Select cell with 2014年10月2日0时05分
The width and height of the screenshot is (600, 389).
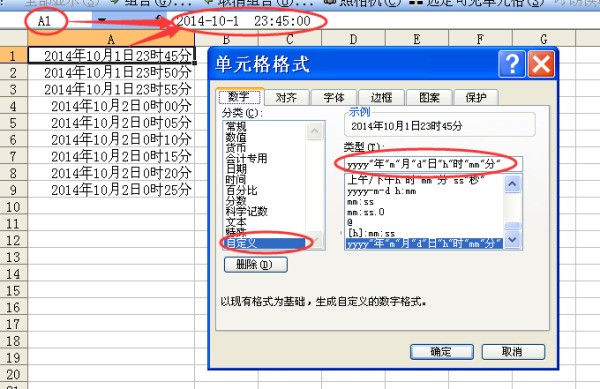coord(111,123)
